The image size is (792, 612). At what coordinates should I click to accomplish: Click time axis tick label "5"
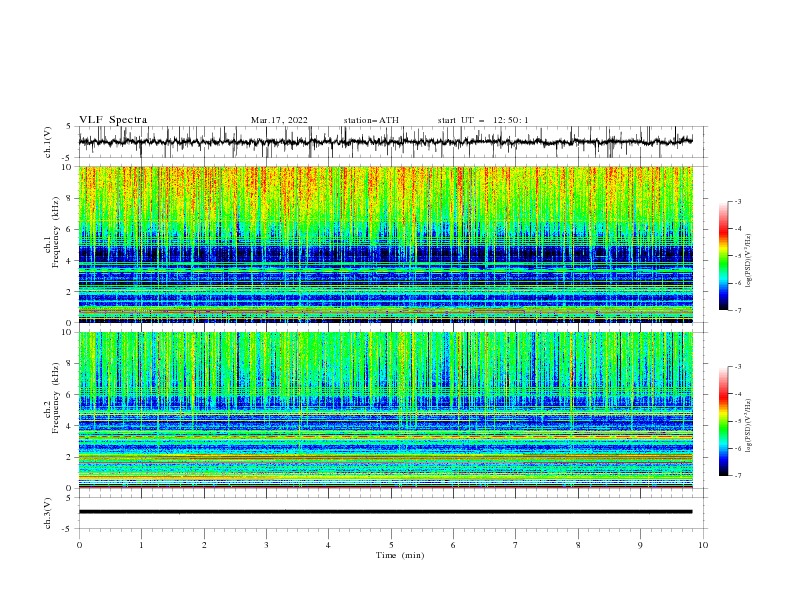391,545
